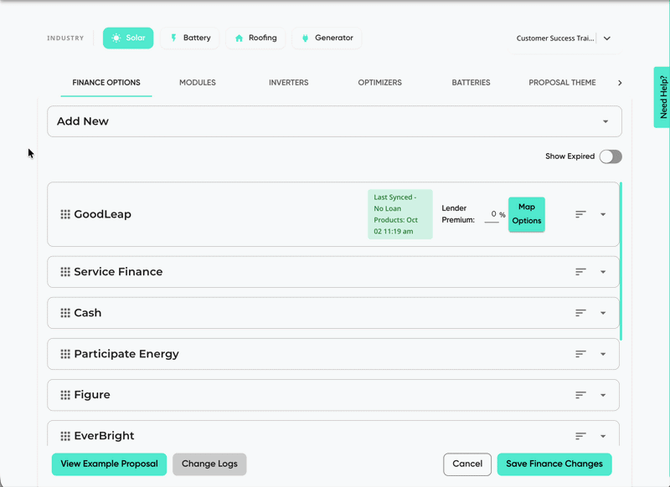
Task: Click the GoodLeap Map Options button
Action: (526, 214)
